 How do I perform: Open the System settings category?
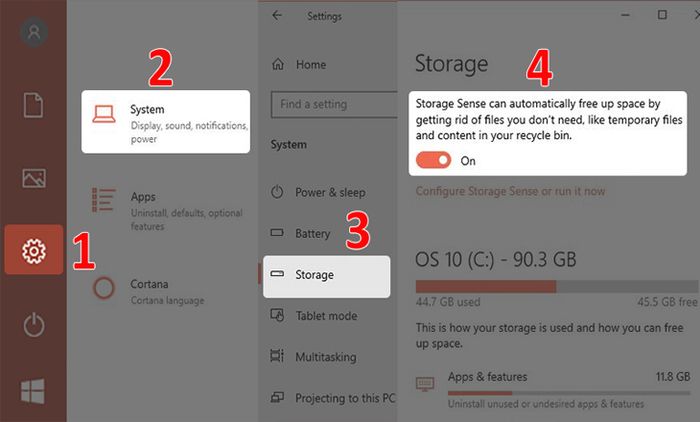click(166, 122)
